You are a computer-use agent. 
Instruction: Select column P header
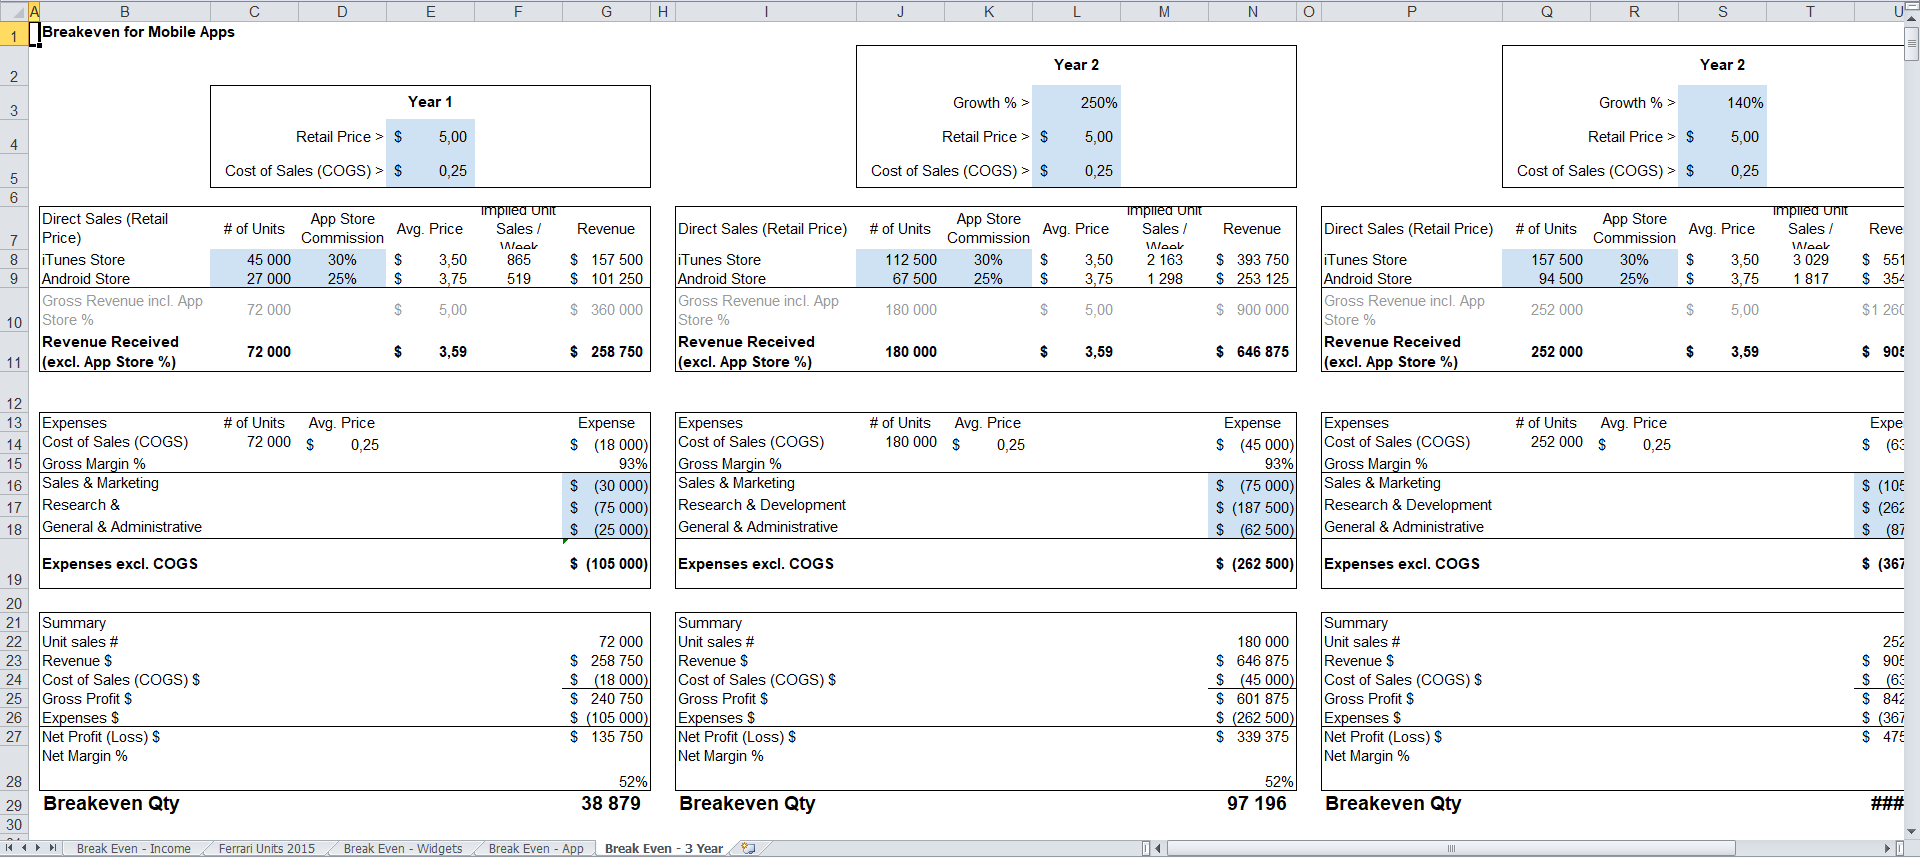coord(1411,11)
